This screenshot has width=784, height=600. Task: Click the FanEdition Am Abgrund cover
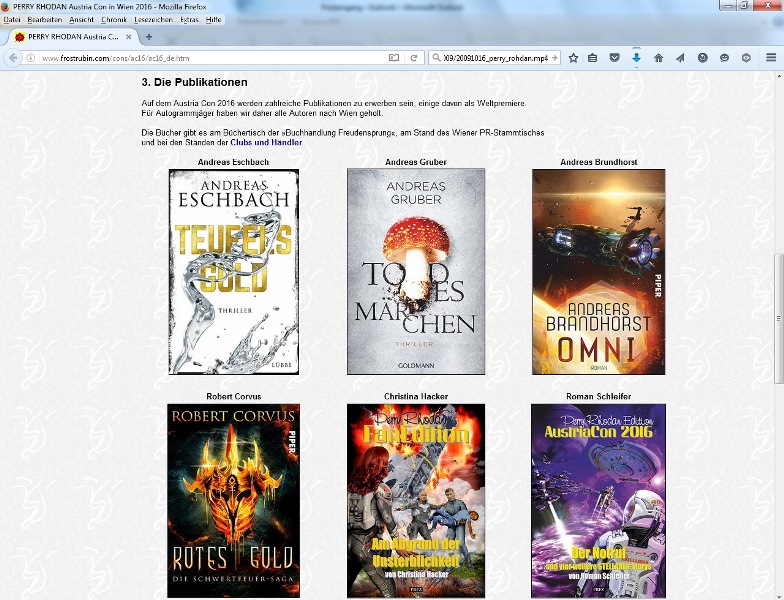[x=416, y=501]
